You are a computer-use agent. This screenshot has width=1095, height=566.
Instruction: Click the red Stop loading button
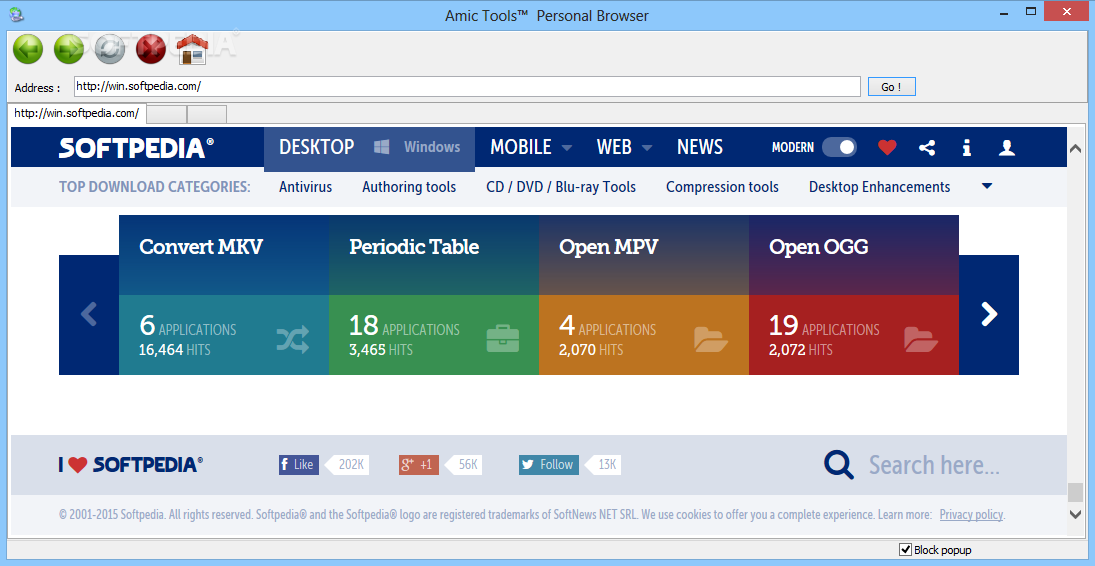pos(151,49)
